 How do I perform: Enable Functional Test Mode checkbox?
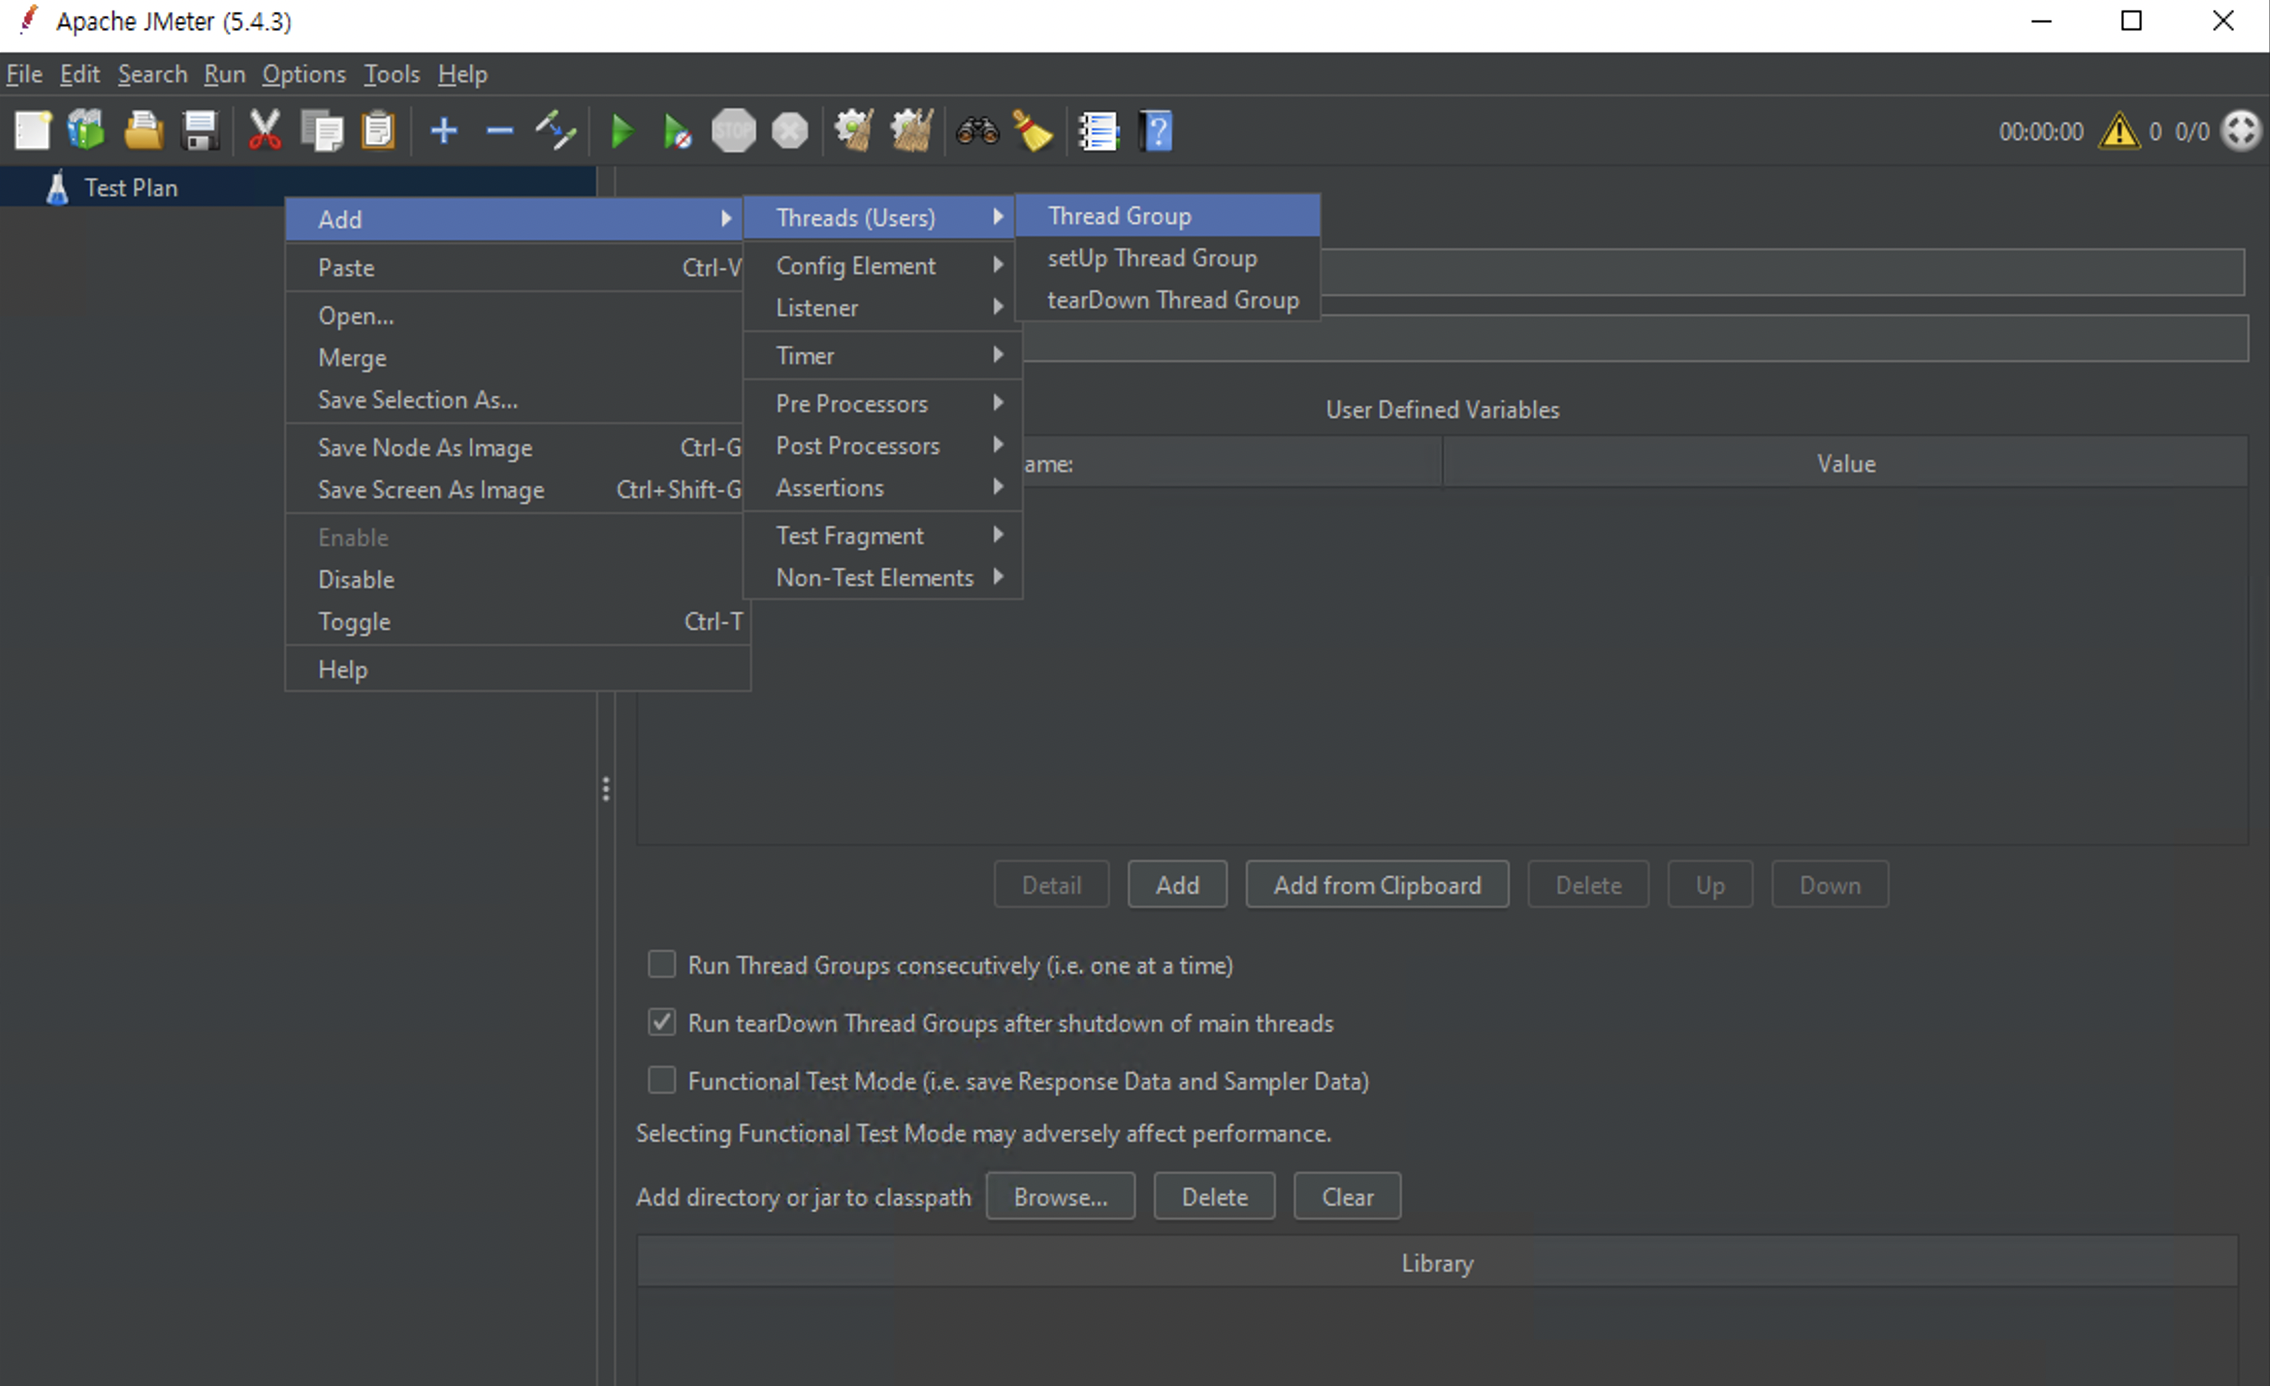[x=661, y=1080]
